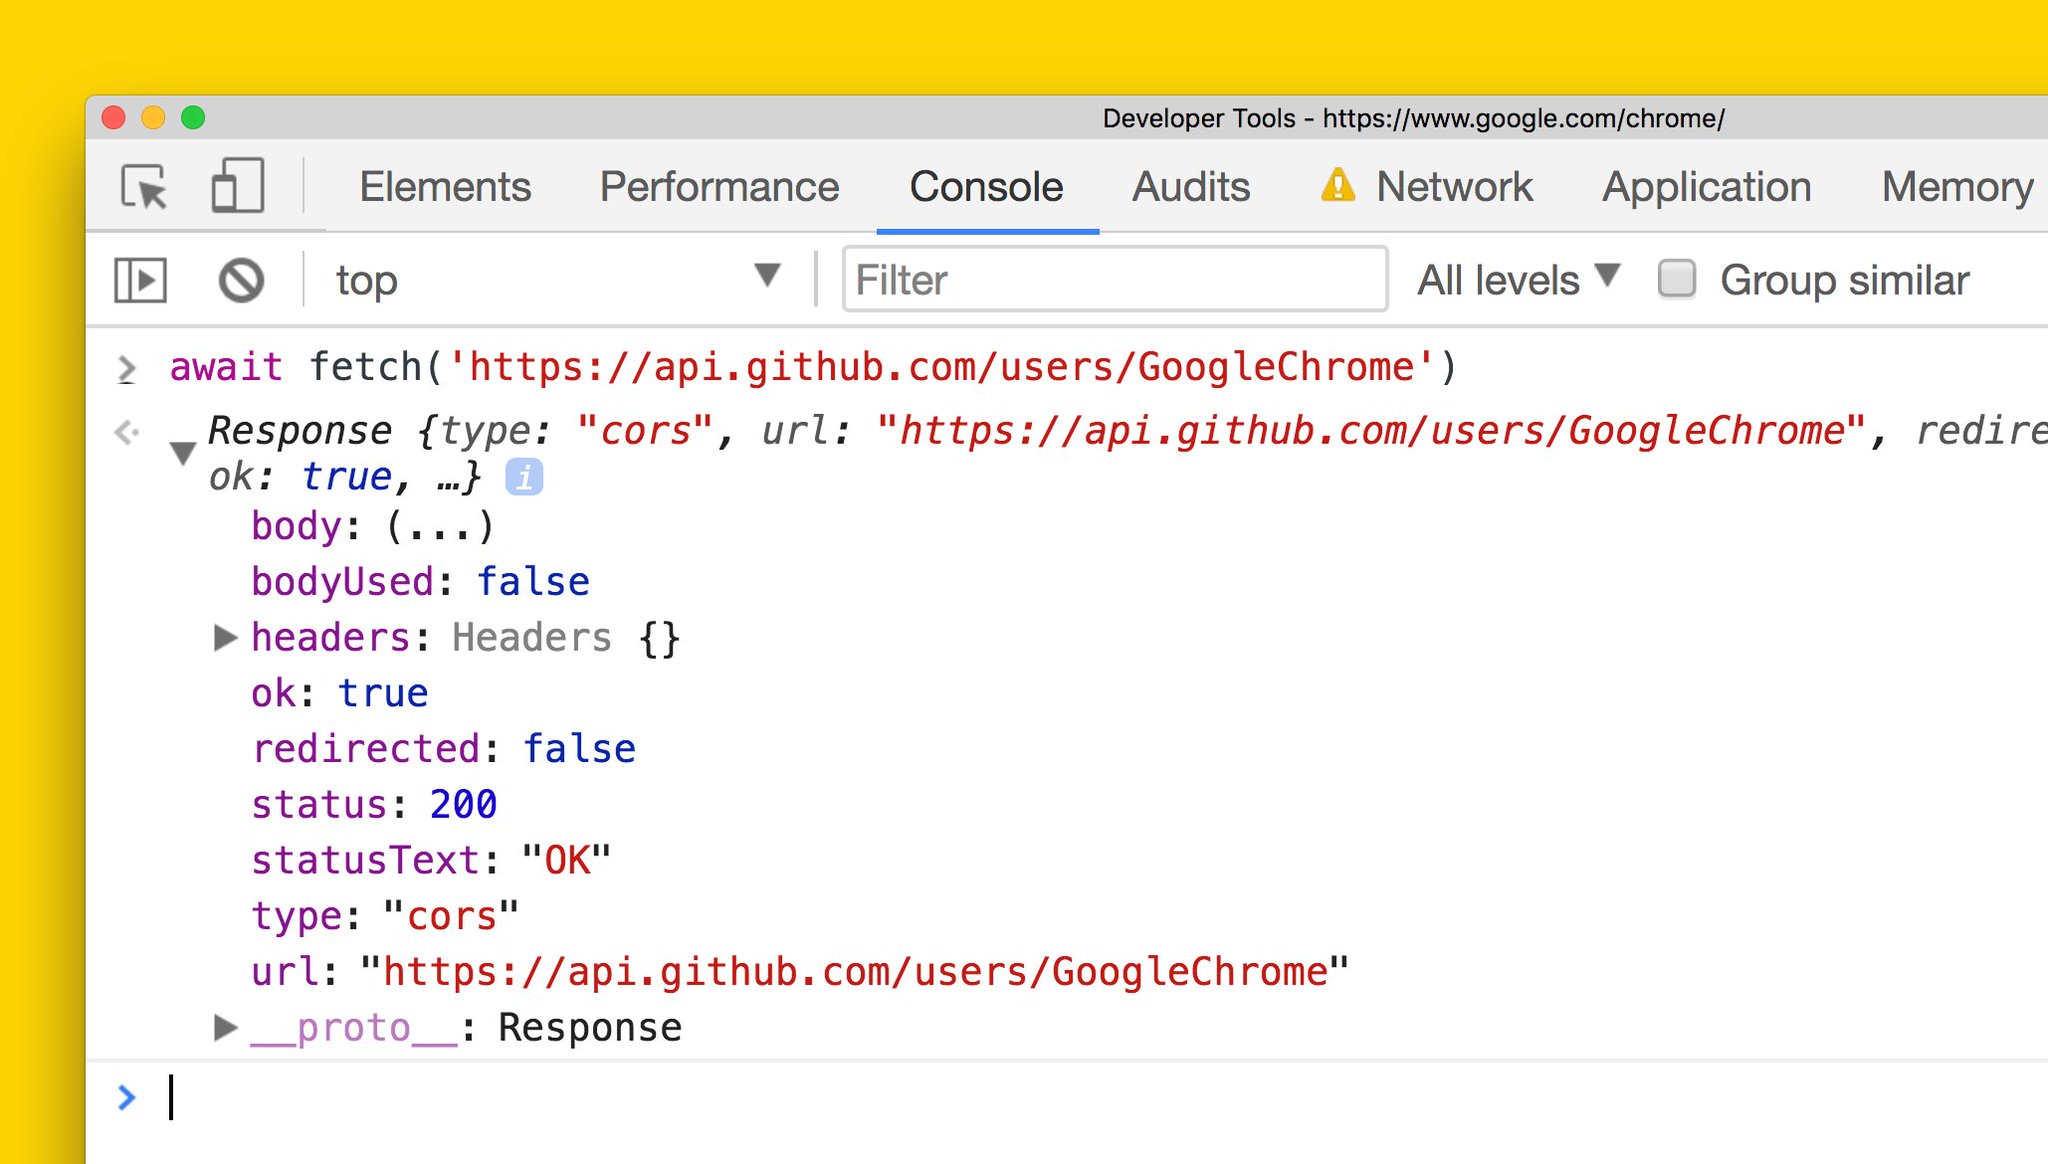Viewport: 2048px width, 1164px height.
Task: Select the redirected: false property
Action: point(443,749)
